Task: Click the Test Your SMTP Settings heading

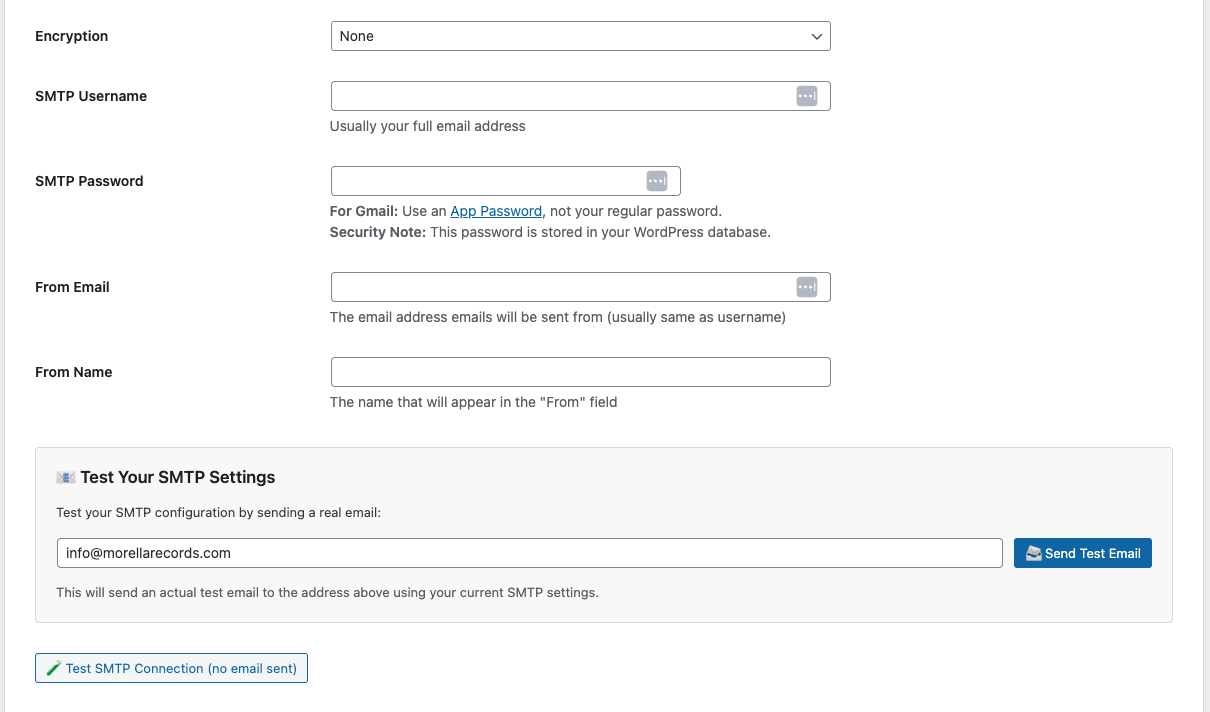Action: pos(177,477)
